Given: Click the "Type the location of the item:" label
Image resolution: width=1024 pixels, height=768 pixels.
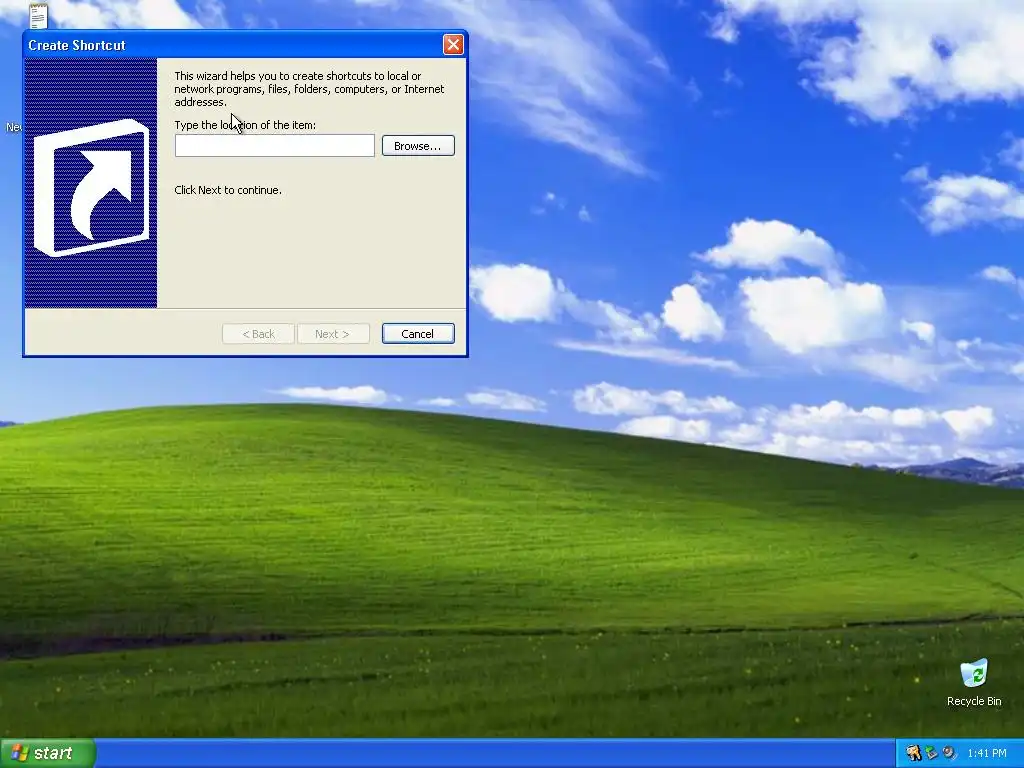Looking at the screenshot, I should pos(245,125).
